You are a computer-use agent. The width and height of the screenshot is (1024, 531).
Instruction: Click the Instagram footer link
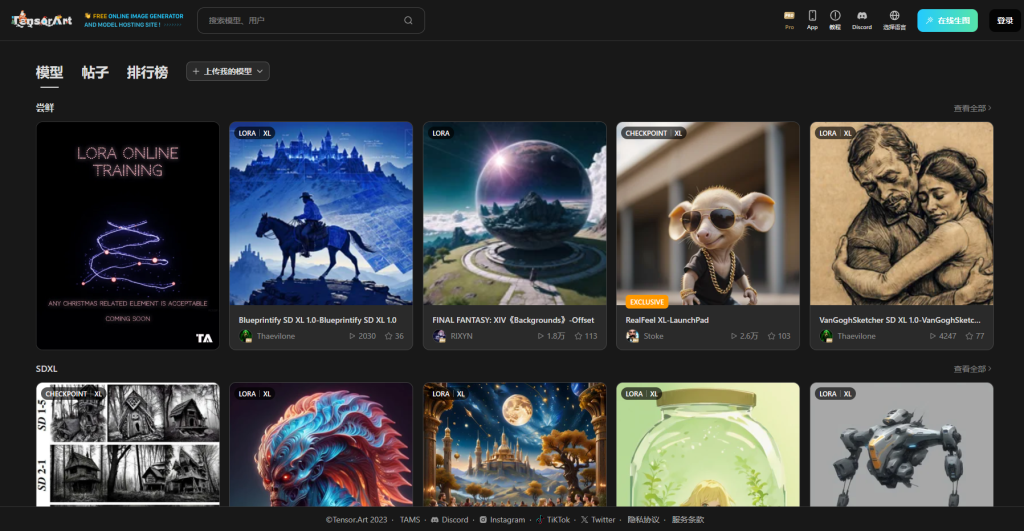click(x=502, y=520)
